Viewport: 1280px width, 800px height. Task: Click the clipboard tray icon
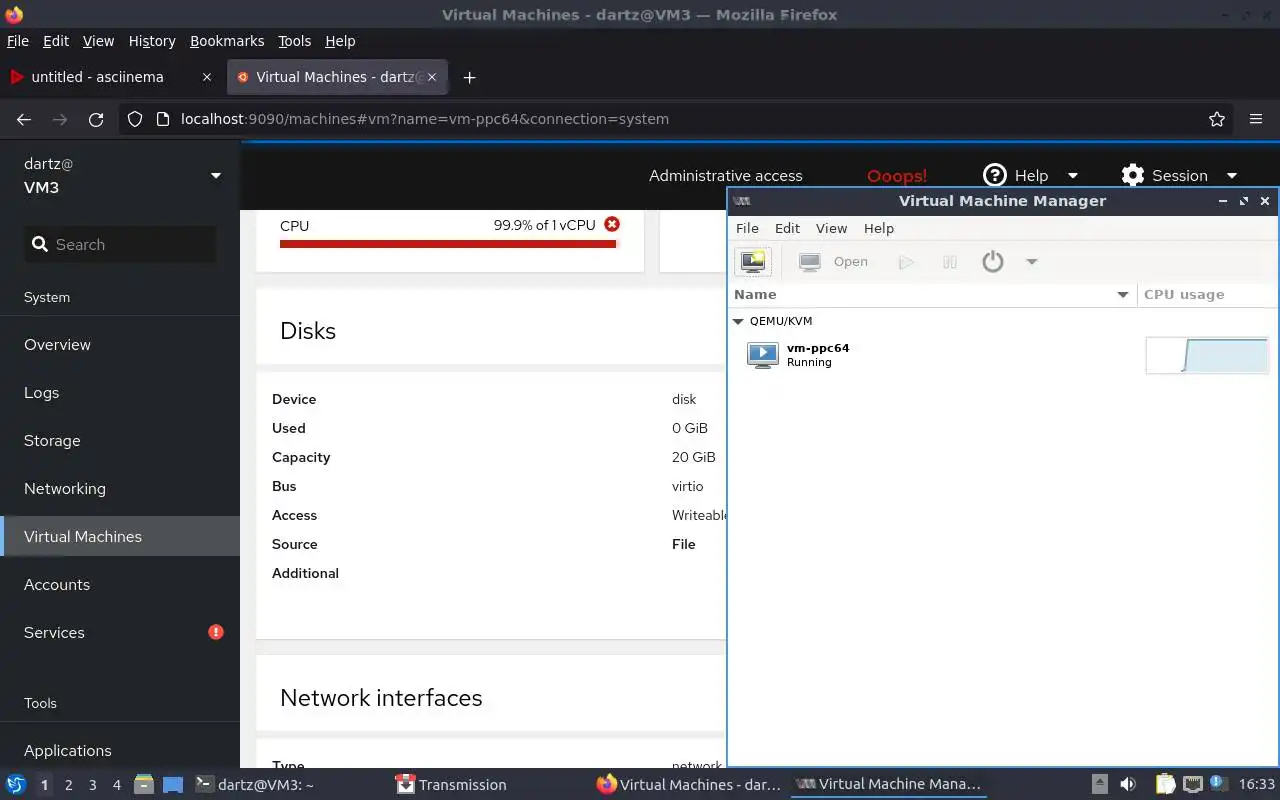pyautogui.click(x=1165, y=785)
